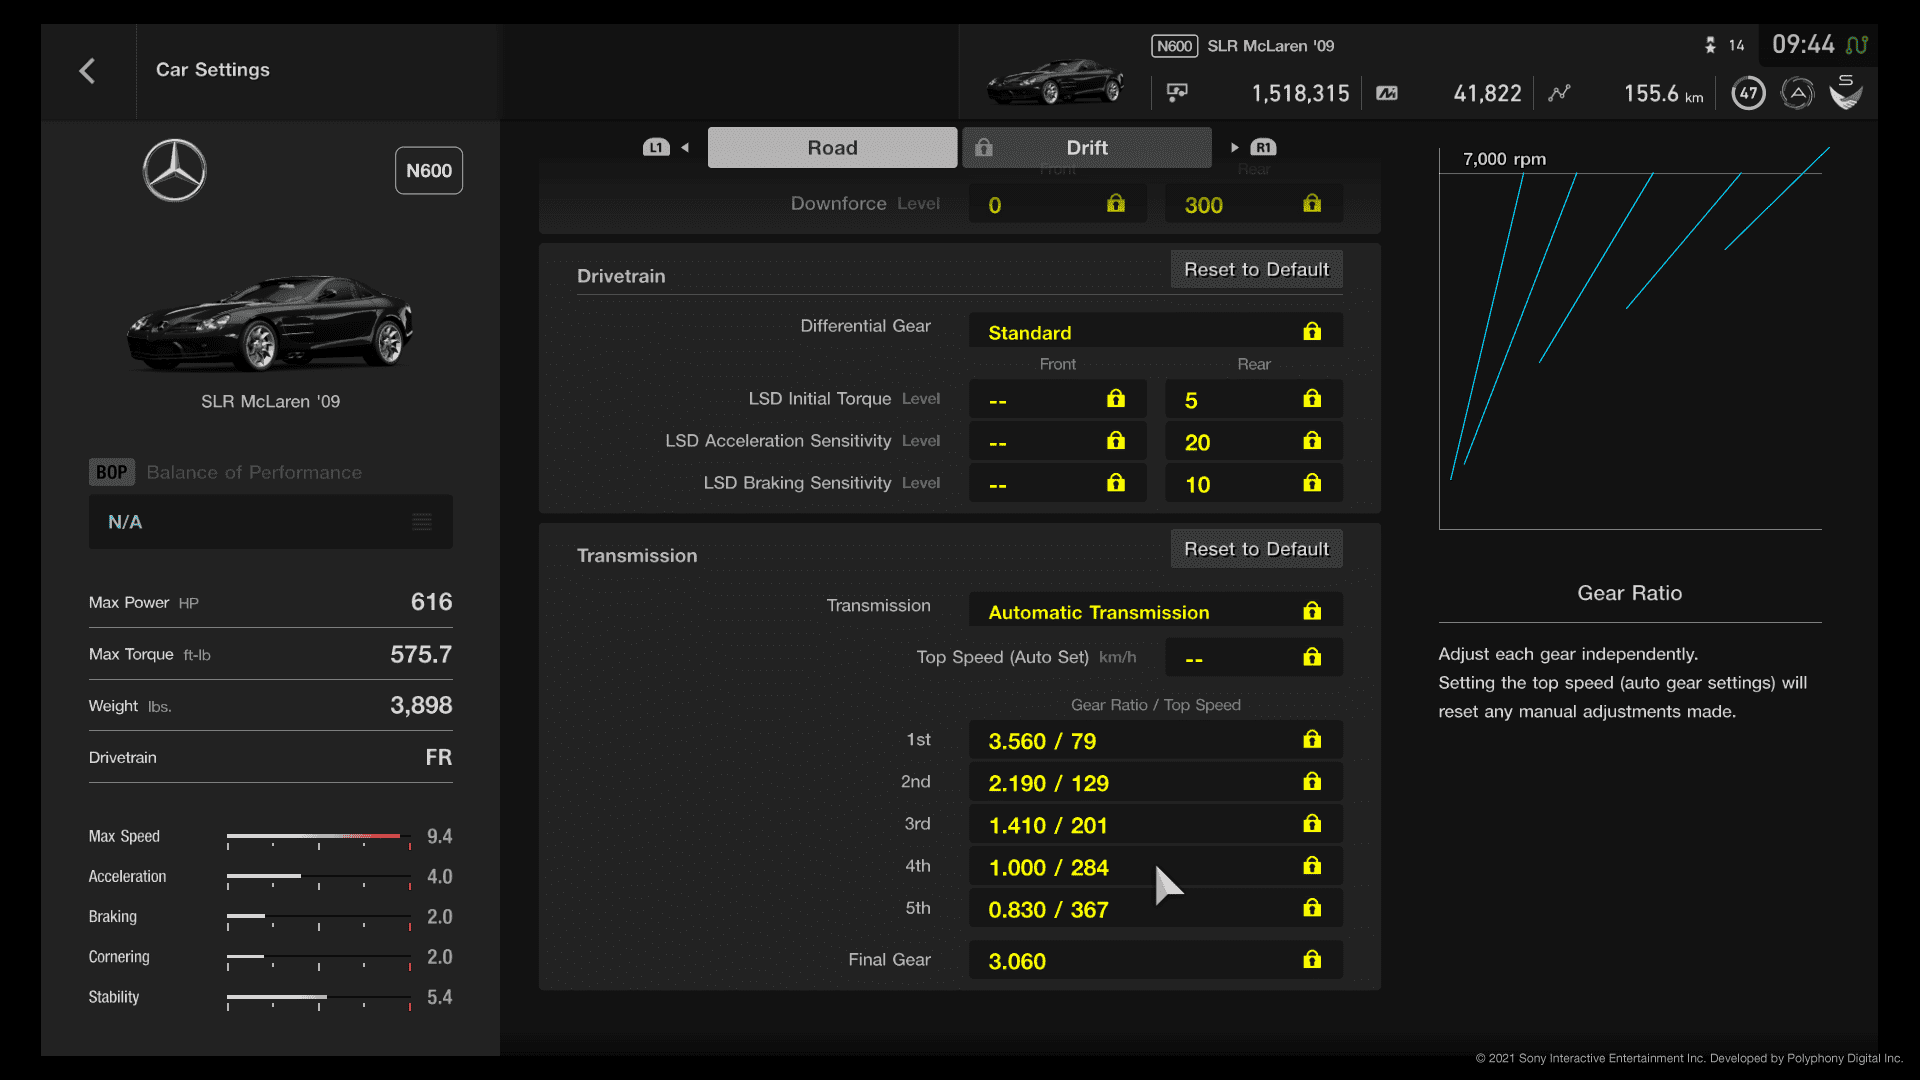
Task: Open Final Gear value 3.060
Action: (x=1155, y=960)
